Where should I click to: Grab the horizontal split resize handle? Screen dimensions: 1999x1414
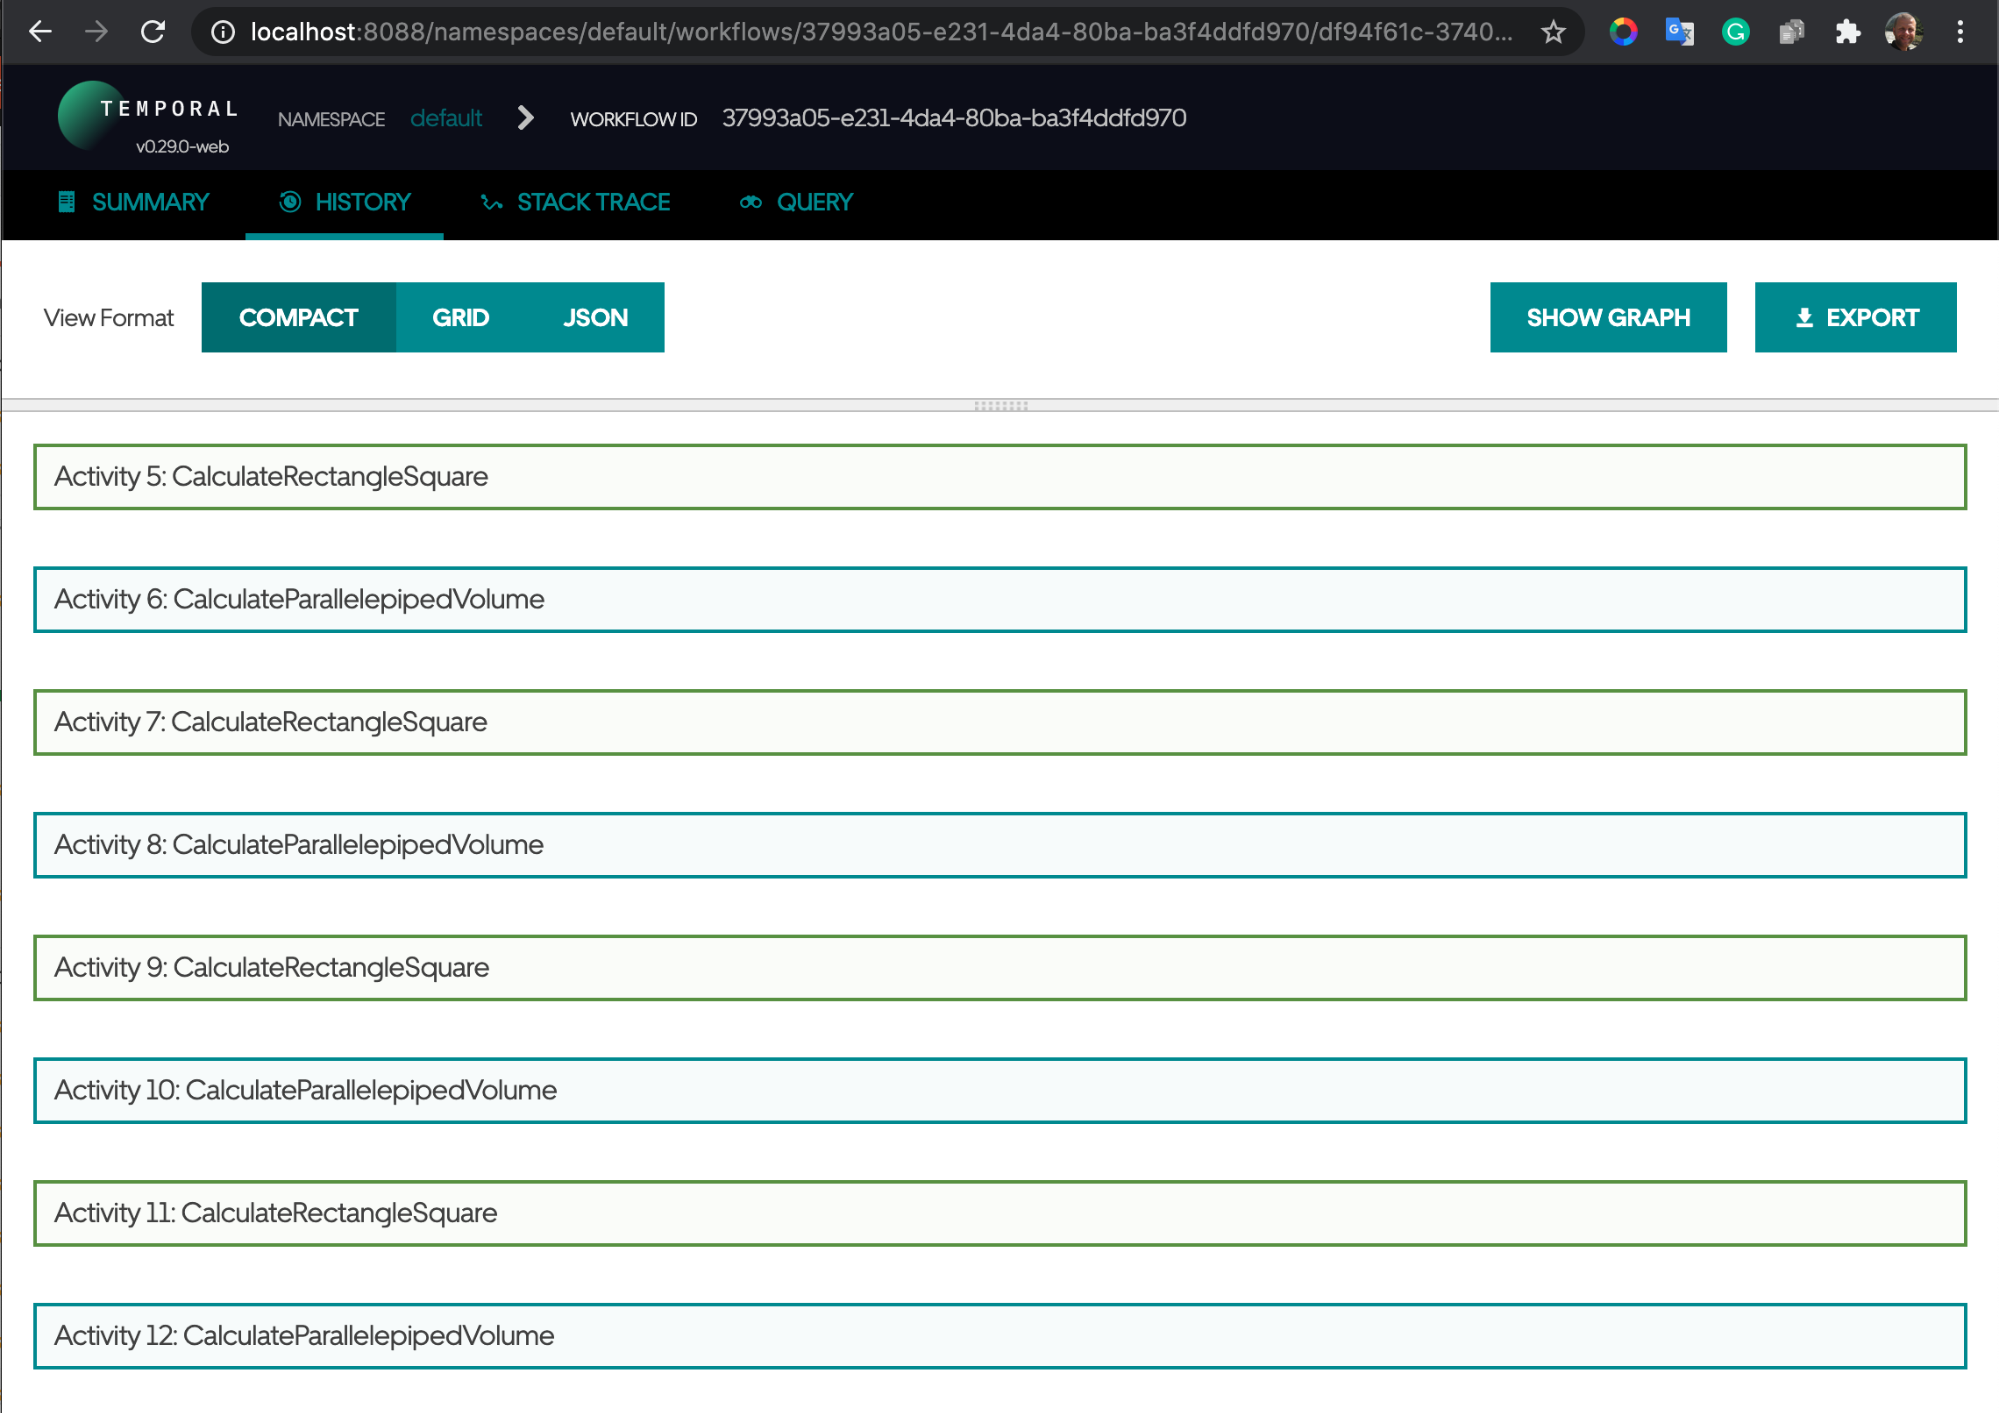[x=1000, y=405]
